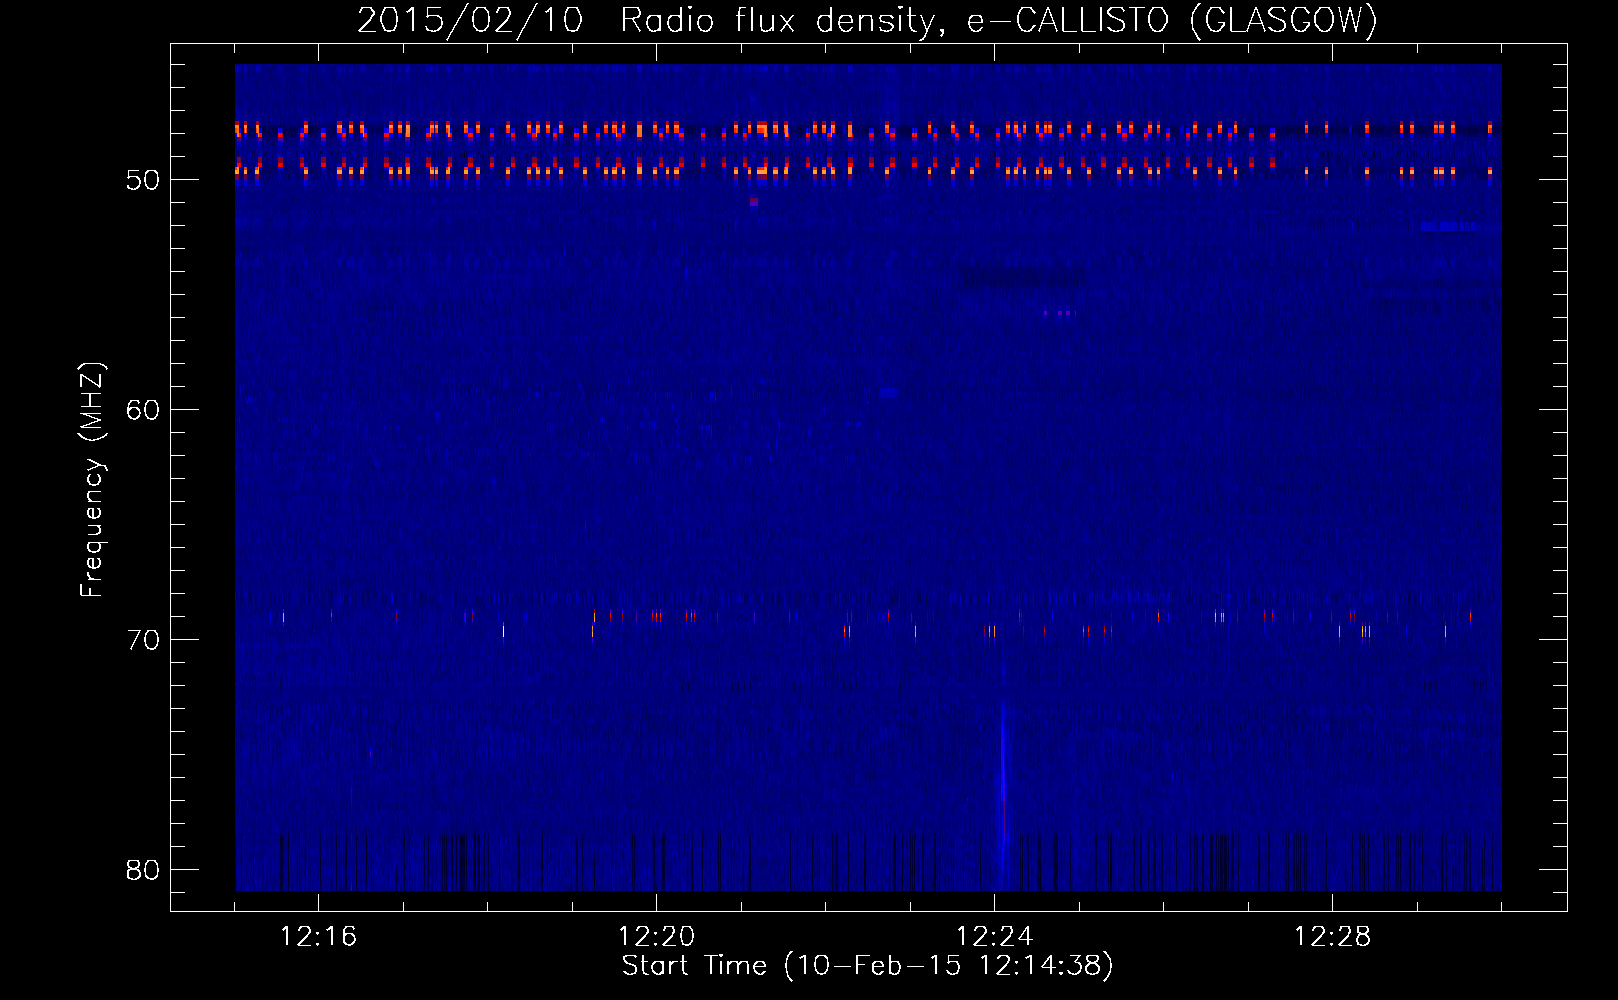Click the 12:16 time axis tick label
The width and height of the screenshot is (1618, 1000).
[x=318, y=937]
